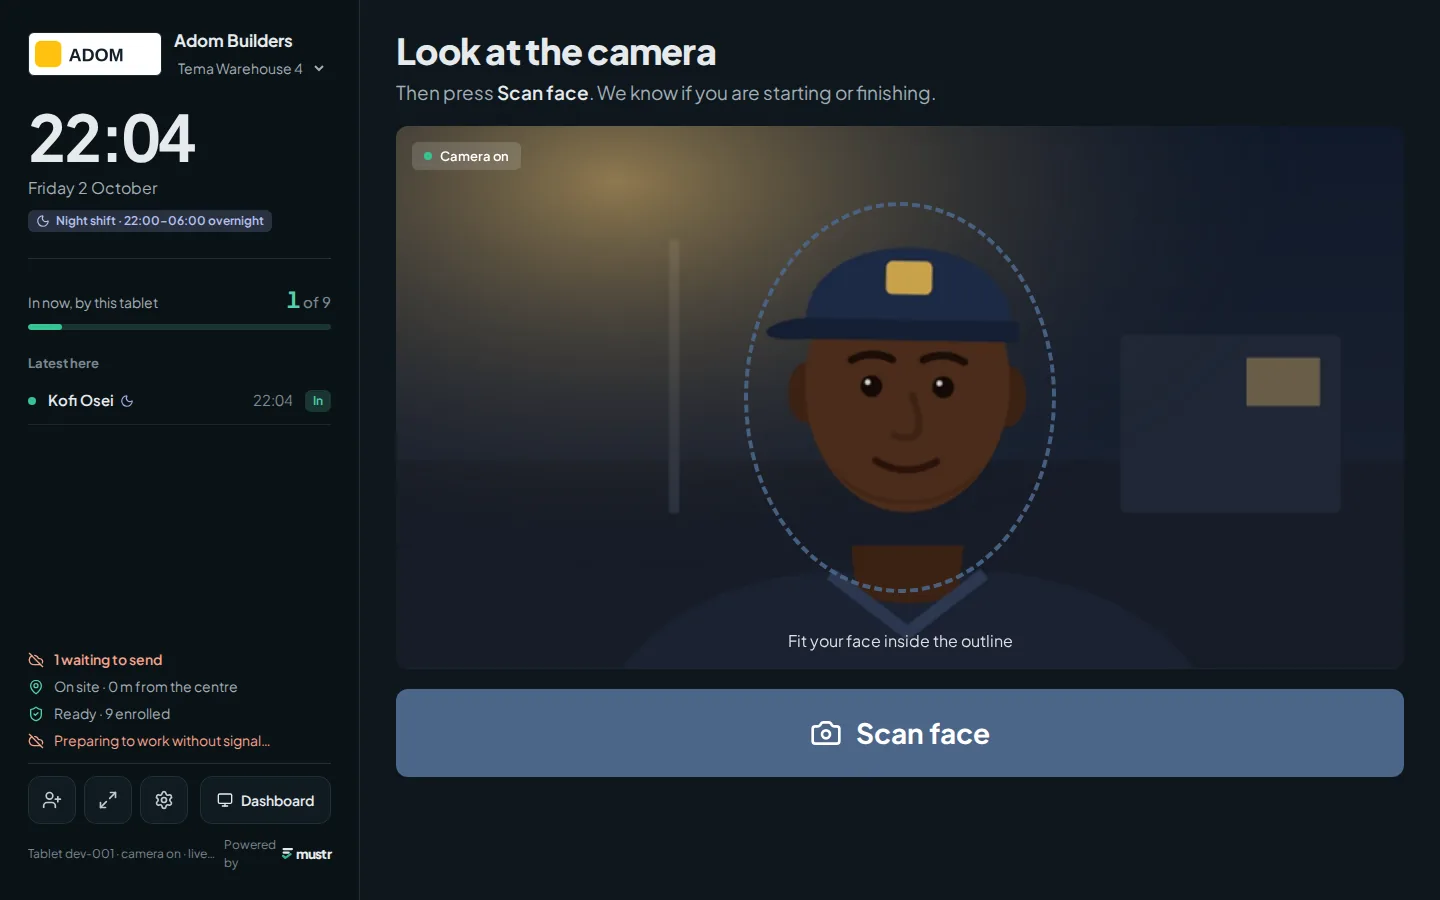Click the Night shift 22:00–06:00 overnight badge
Viewport: 1440px width, 900px height.
tap(150, 221)
